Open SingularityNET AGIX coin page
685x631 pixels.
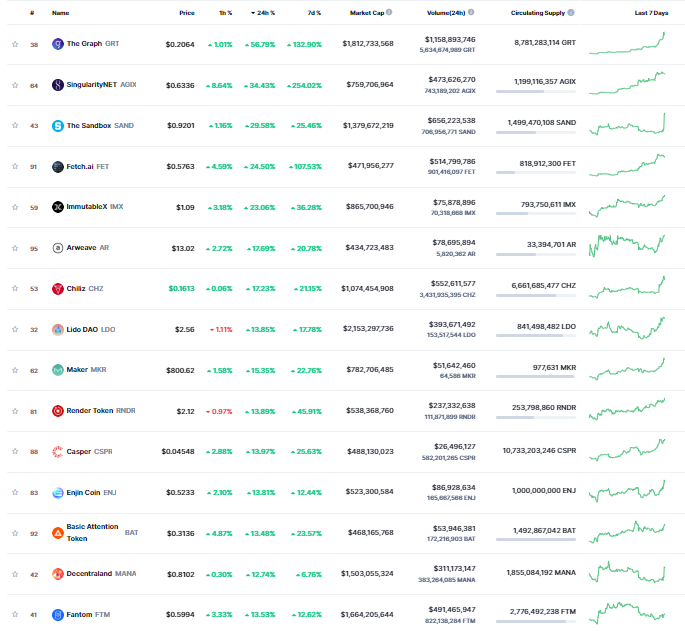(101, 85)
